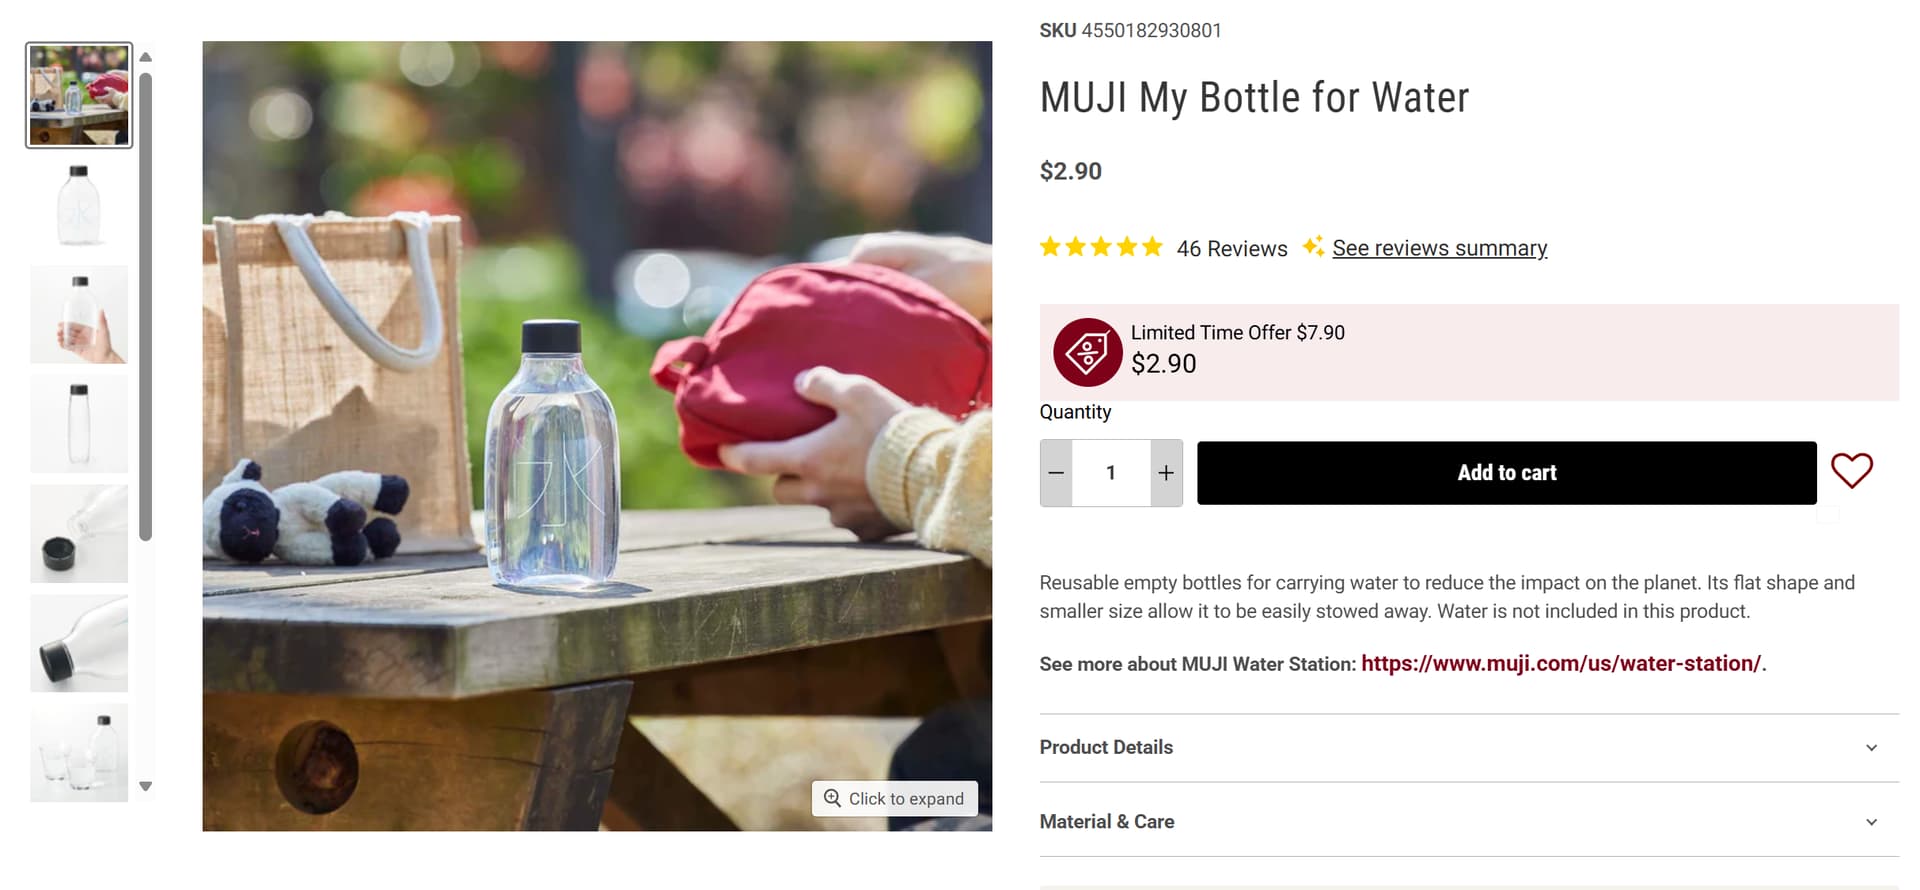
Task: Add product to wishlist with heart icon
Action: (x=1851, y=471)
